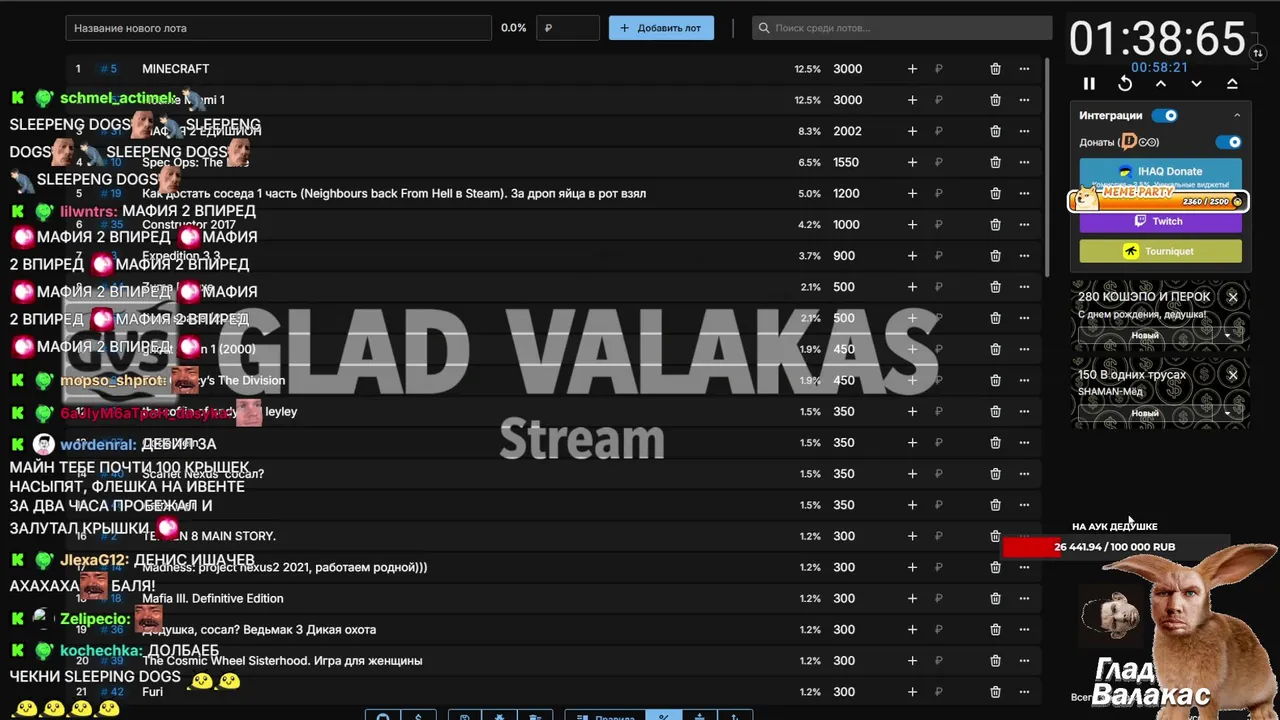Screen dimensions: 1280x720
Task: Delete the Mafia III Definitive Edition lot
Action: coord(995,598)
